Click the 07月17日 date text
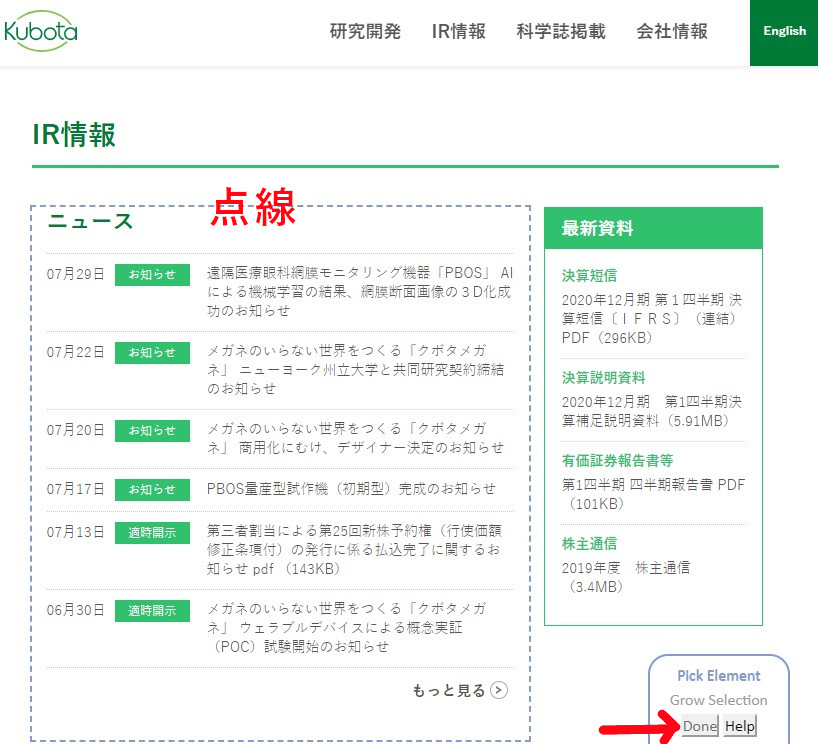This screenshot has width=818, height=744. pyautogui.click(x=76, y=489)
